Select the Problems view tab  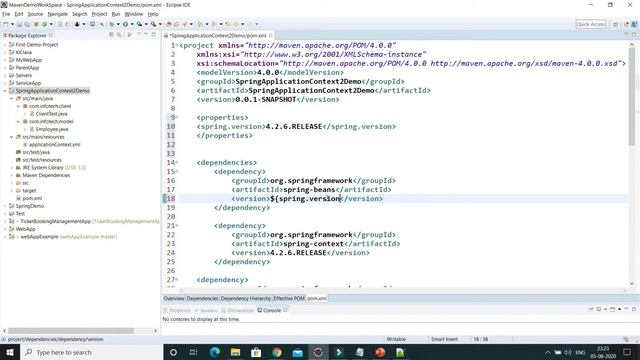pos(177,310)
